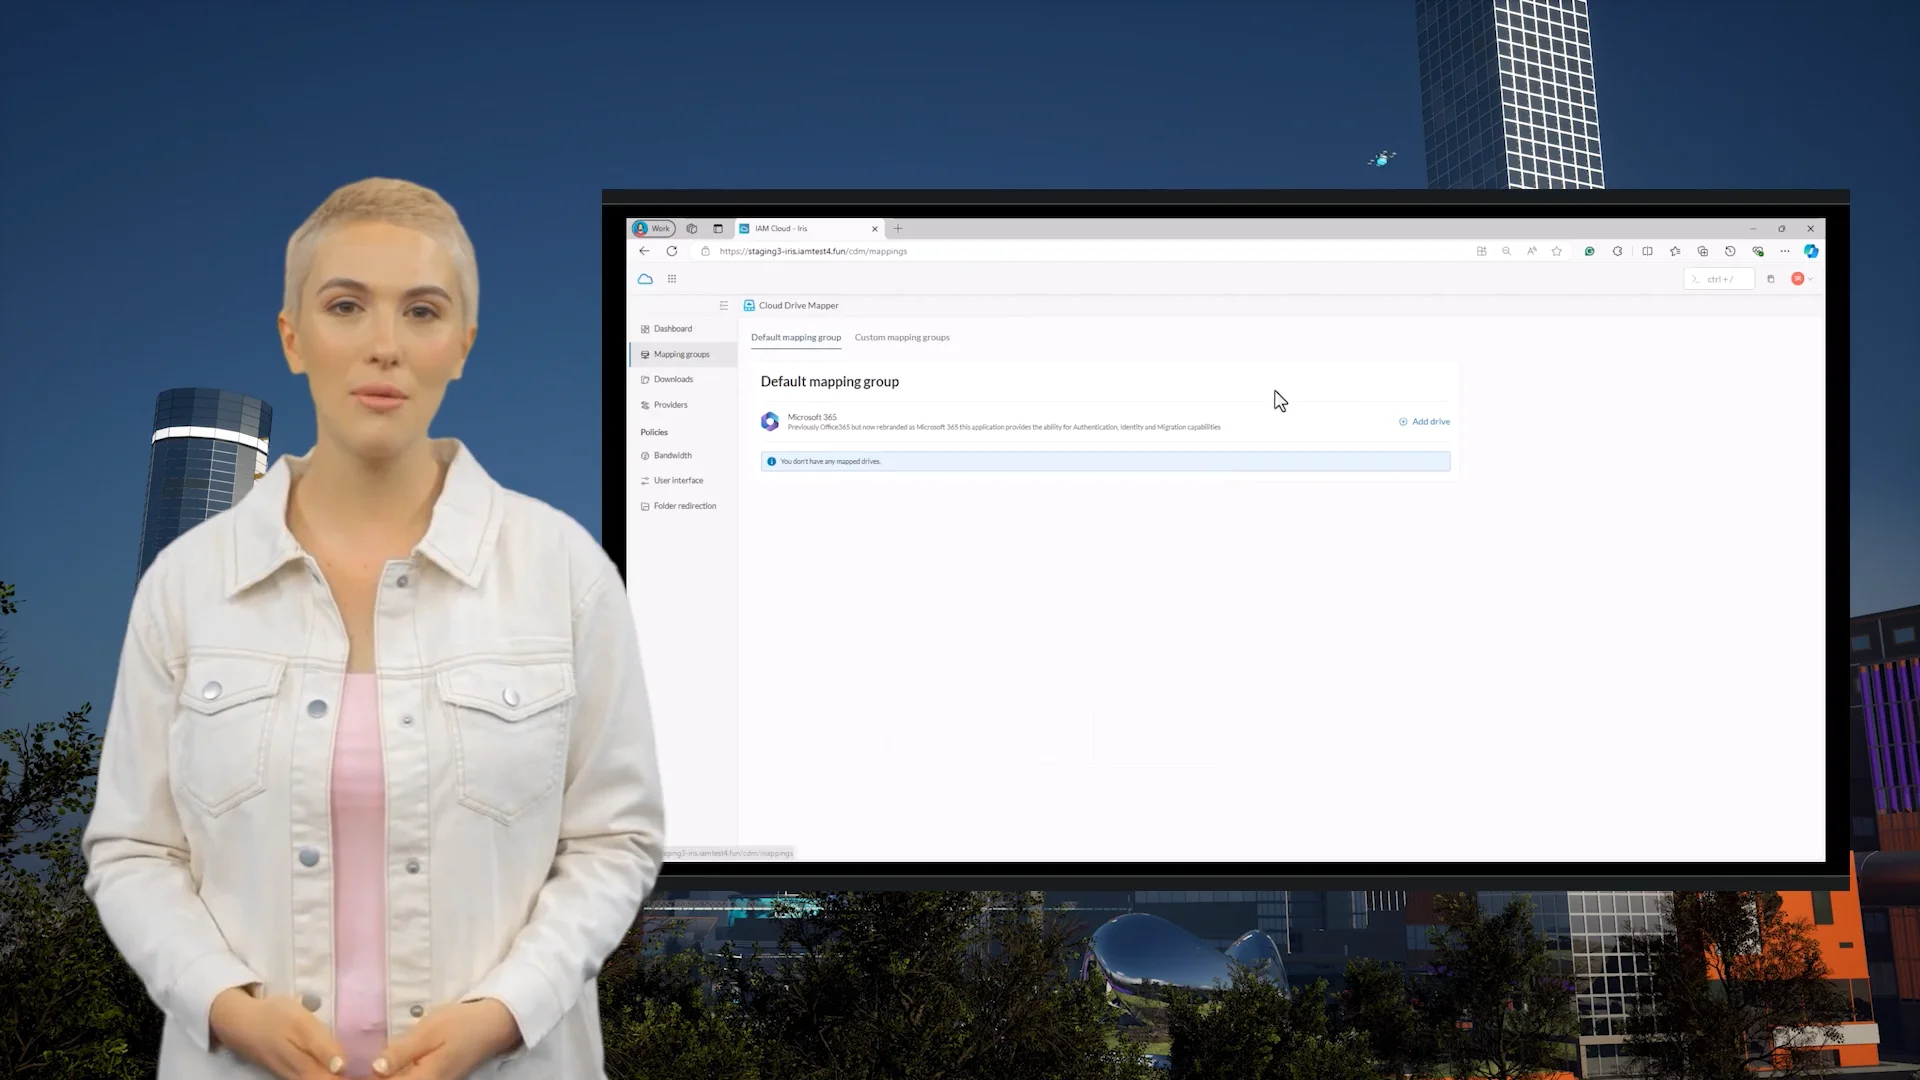Viewport: 1920px width, 1080px height.
Task: Reload the page with the refresh icon
Action: 672,252
